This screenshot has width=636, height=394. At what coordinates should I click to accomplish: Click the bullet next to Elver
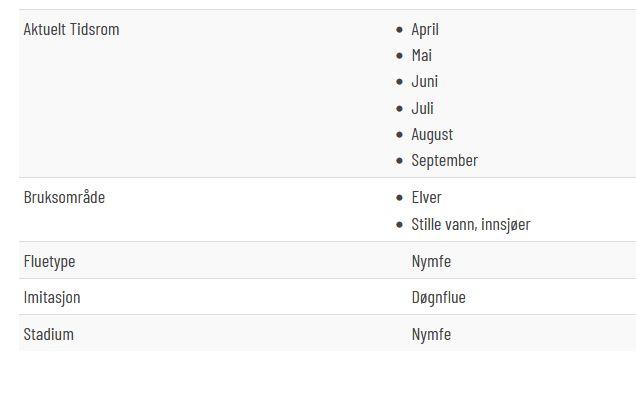point(400,198)
